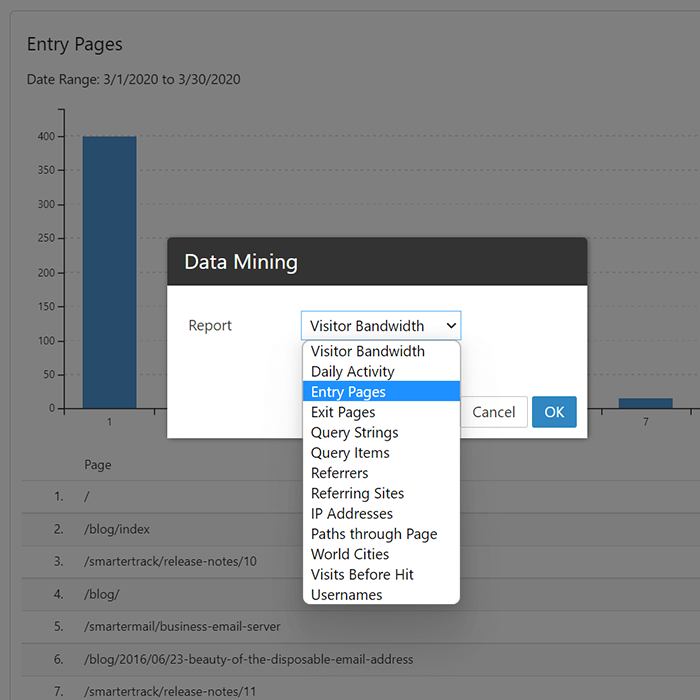The height and width of the screenshot is (700, 700).
Task: Select Visits Before Hit option
Action: [x=381, y=575]
